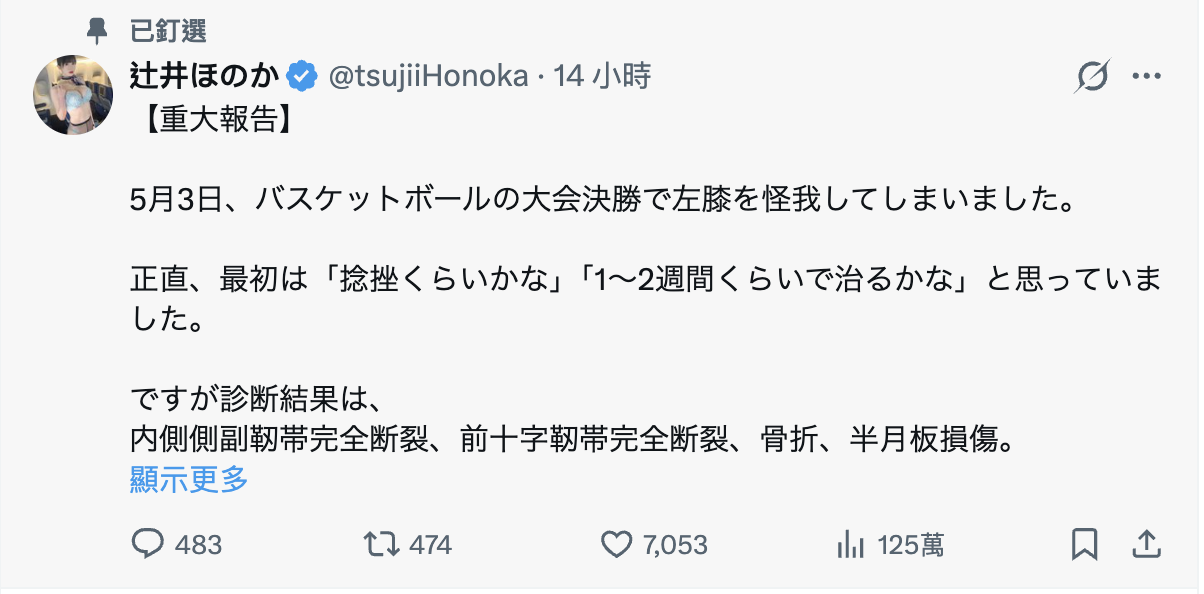This screenshot has width=1204, height=594.
Task: Open the three-dot more options menu
Action: pos(1146,76)
